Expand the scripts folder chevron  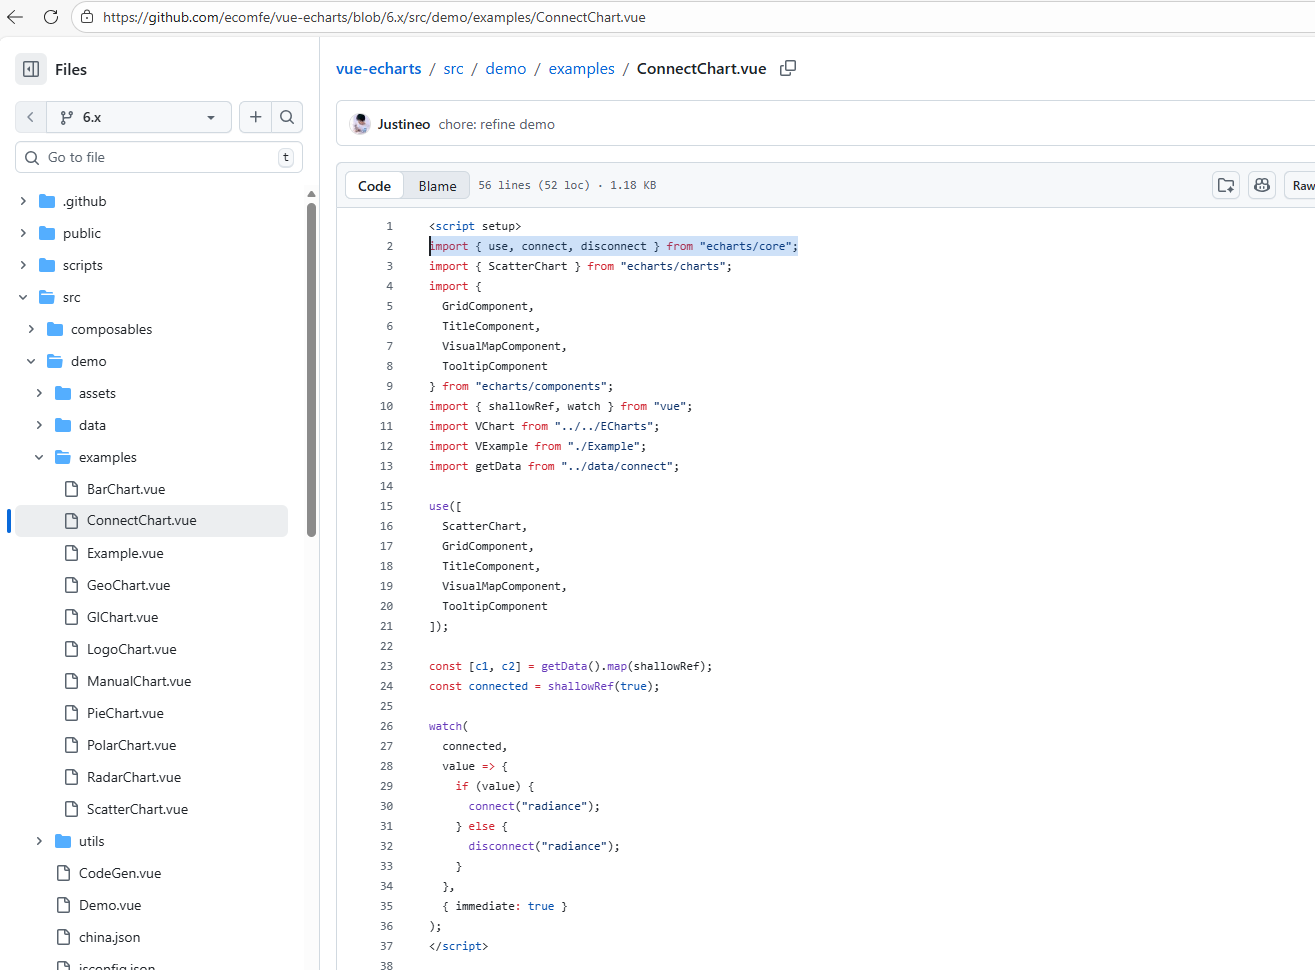coord(23,265)
